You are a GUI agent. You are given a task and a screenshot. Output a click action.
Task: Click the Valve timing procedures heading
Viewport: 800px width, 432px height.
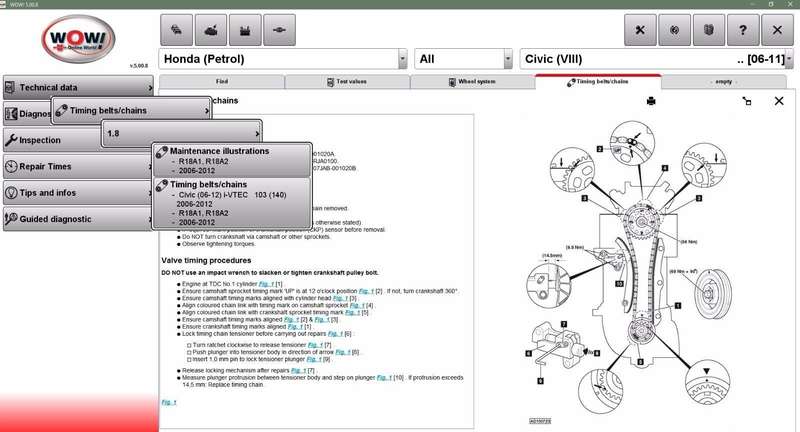point(206,260)
